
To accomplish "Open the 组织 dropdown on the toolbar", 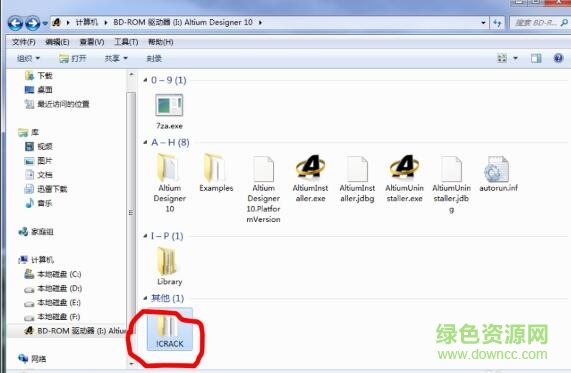I will [28, 58].
